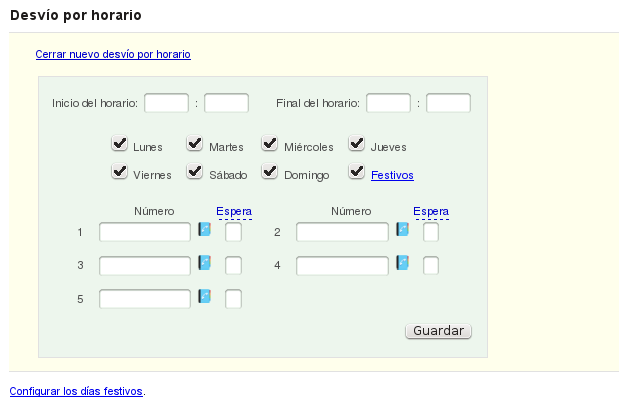Open phonebook icon for number 4

click(403, 264)
